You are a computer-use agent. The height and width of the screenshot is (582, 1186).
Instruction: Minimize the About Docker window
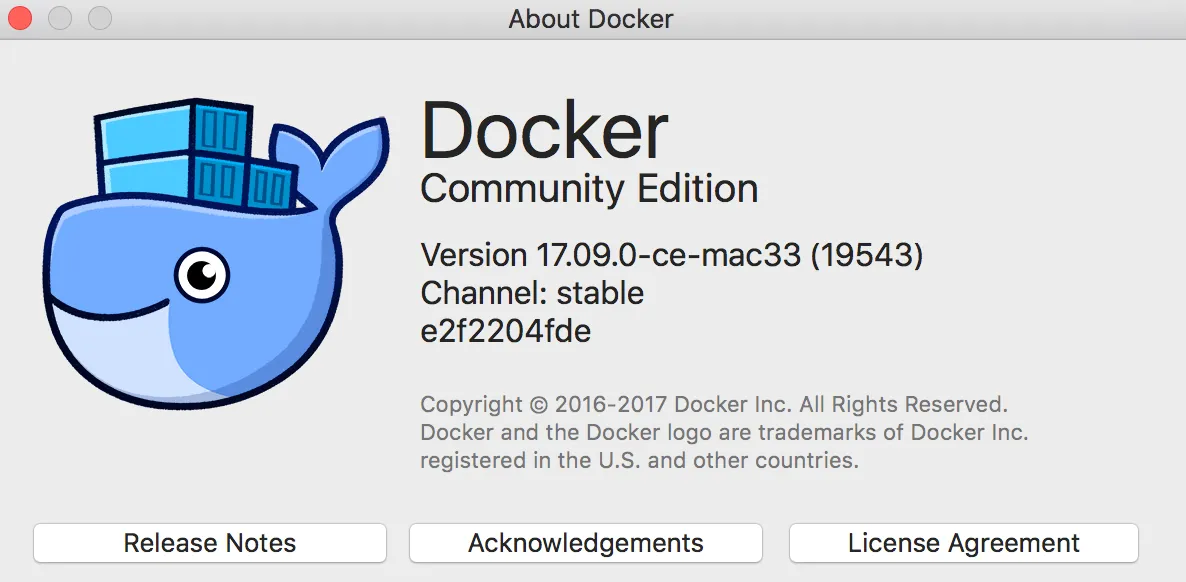(x=60, y=19)
